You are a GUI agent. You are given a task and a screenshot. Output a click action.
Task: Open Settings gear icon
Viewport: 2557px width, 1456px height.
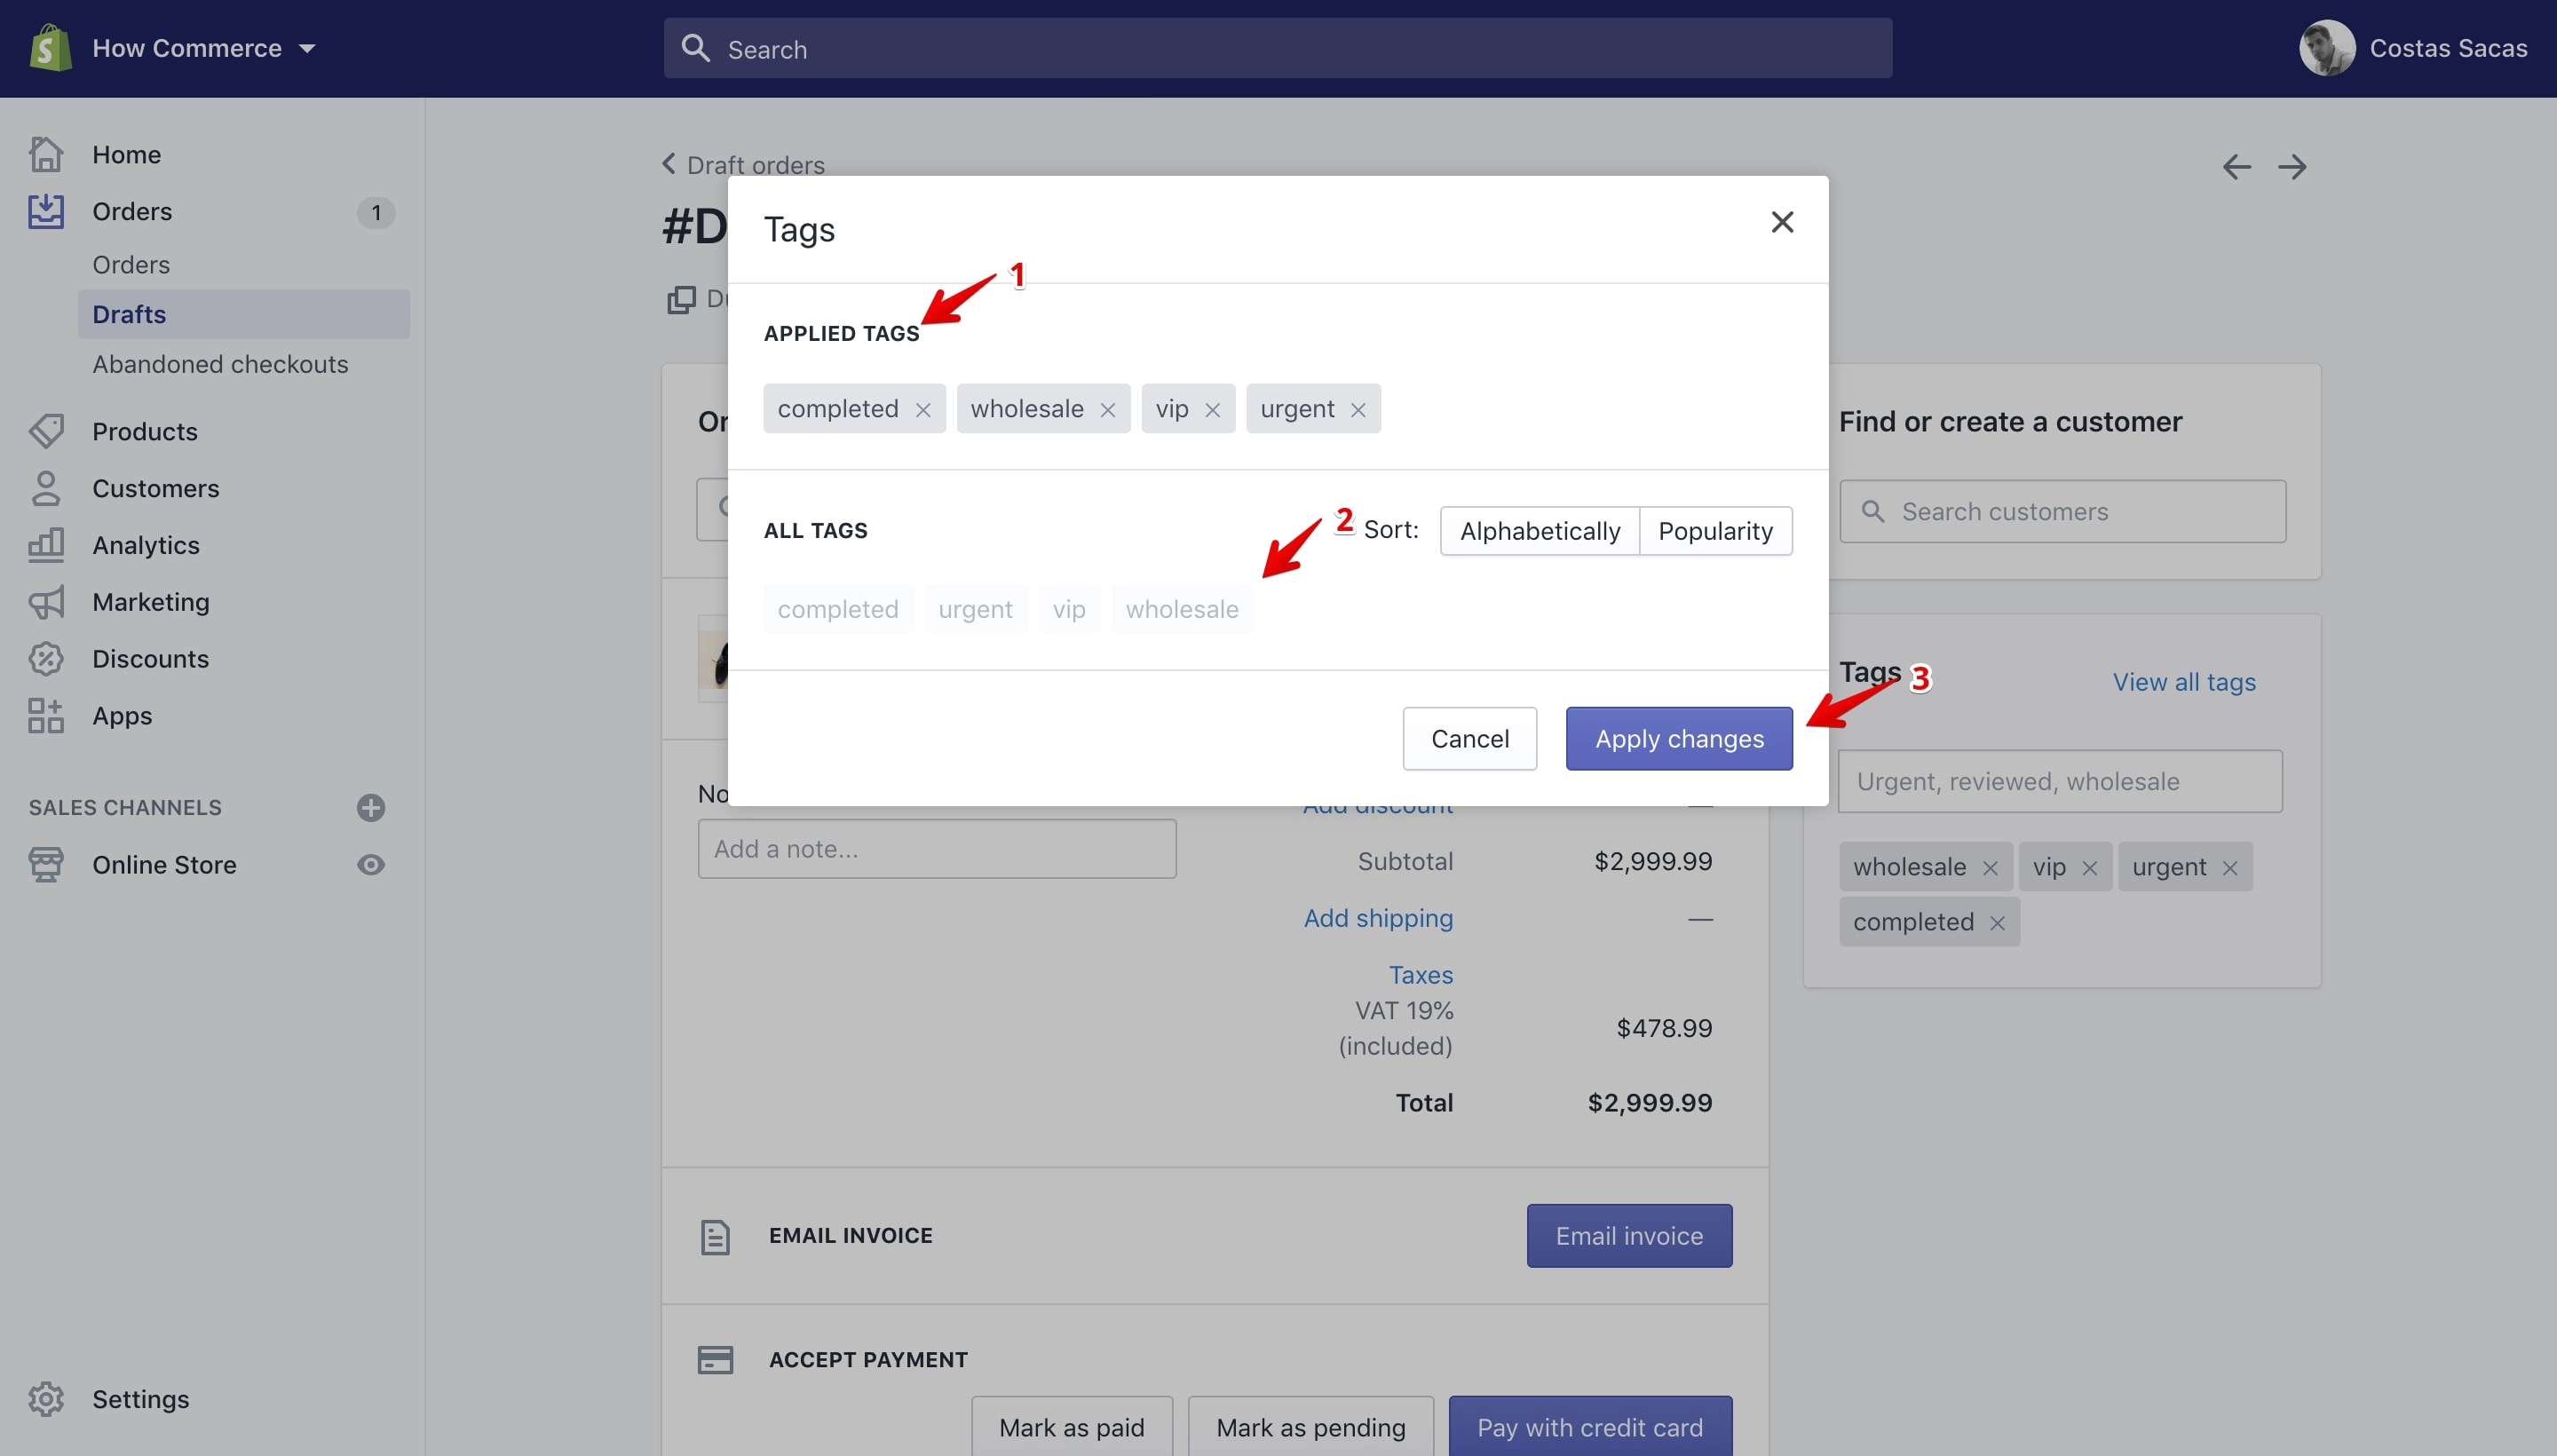(x=46, y=1399)
